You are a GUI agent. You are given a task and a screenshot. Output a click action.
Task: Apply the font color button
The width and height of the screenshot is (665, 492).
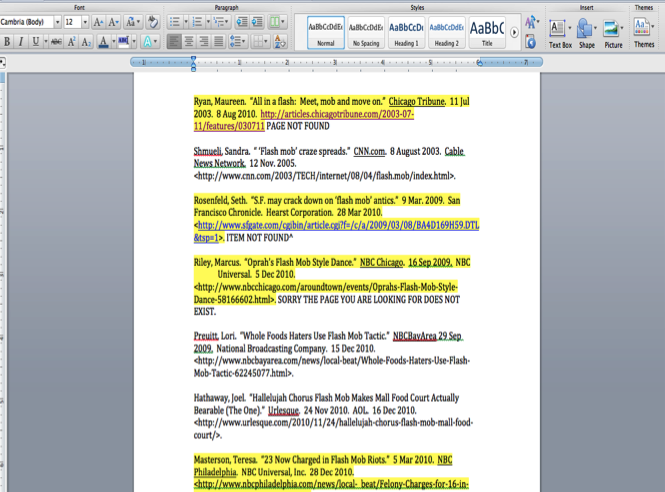103,42
